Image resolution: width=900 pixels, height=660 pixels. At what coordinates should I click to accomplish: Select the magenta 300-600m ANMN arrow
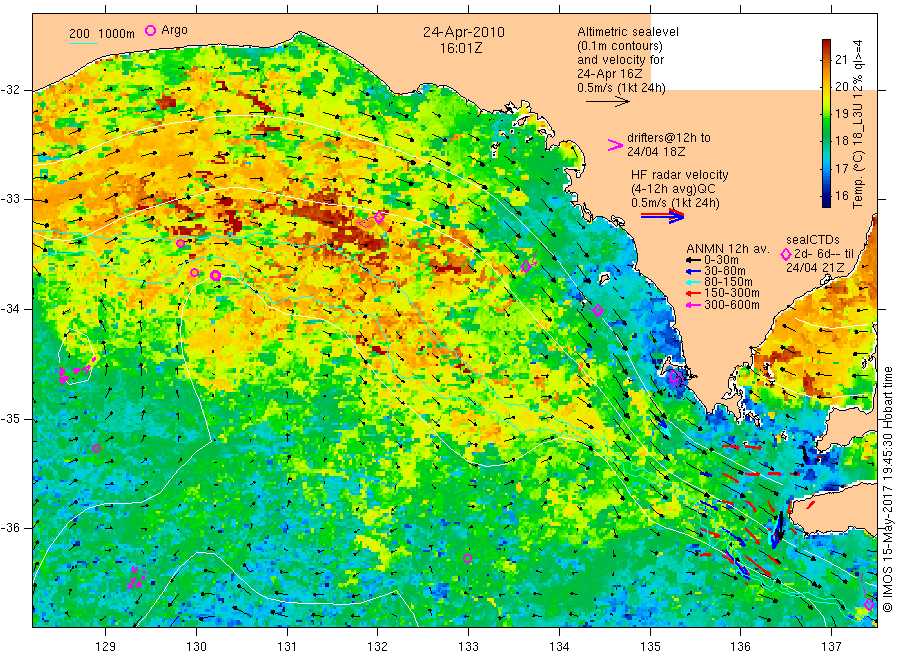pos(692,305)
